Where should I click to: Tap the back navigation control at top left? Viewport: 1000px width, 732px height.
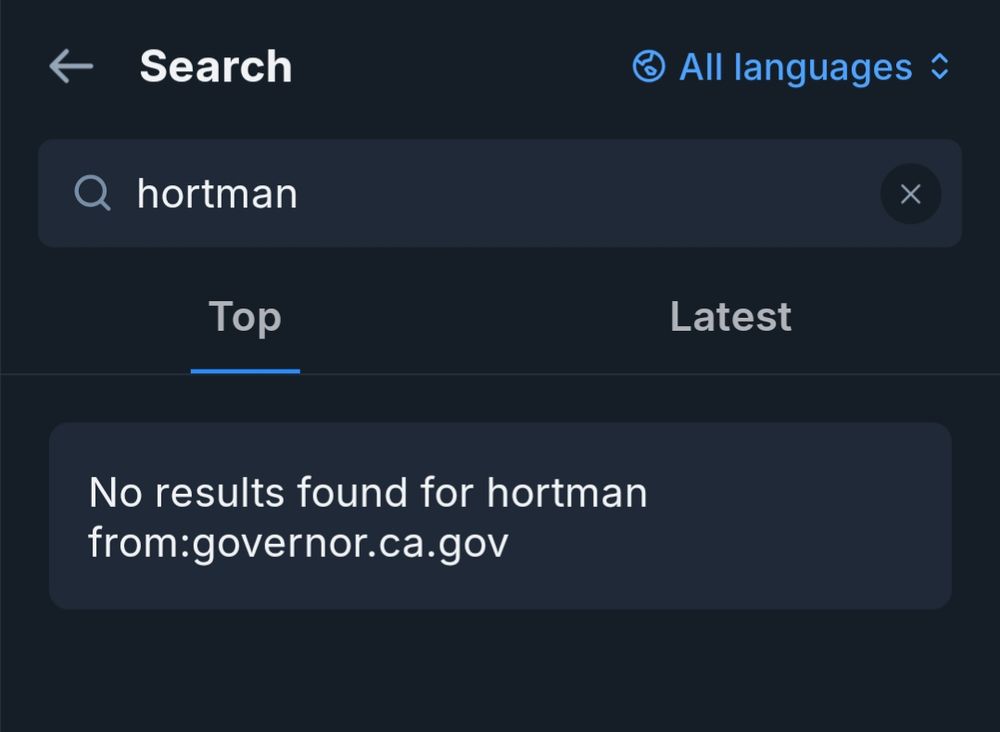click(x=70, y=66)
